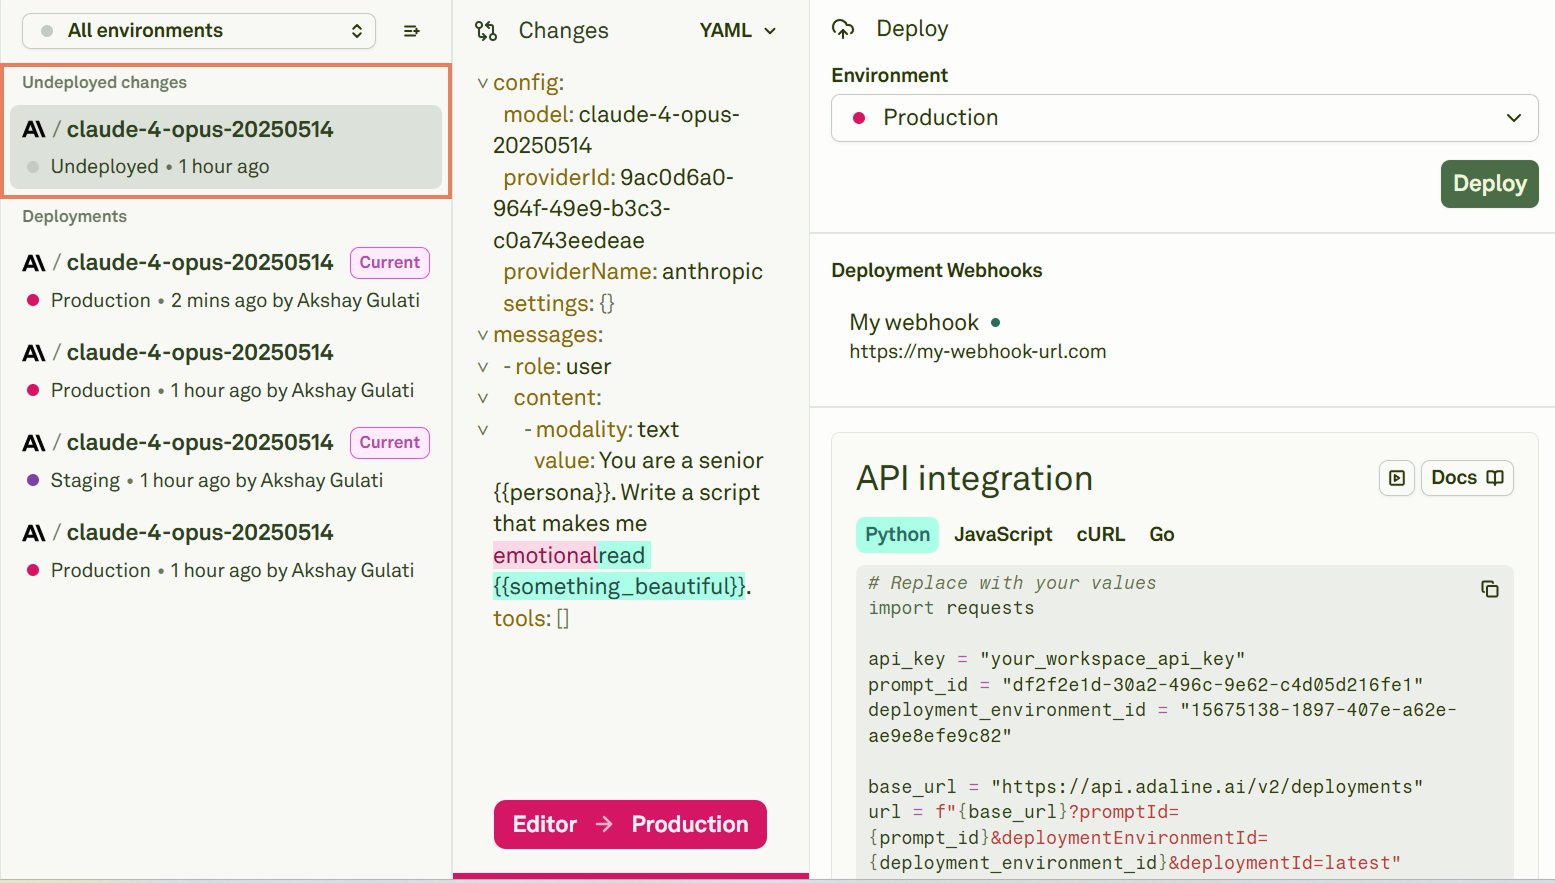This screenshot has height=883, width=1555.
Task: Click the Changes compare icon
Action: tap(486, 31)
